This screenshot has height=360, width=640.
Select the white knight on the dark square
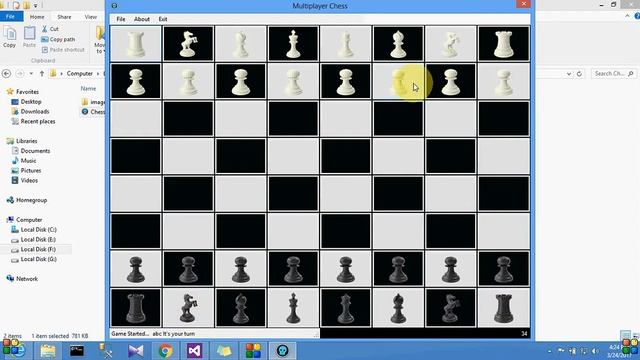tap(188, 44)
